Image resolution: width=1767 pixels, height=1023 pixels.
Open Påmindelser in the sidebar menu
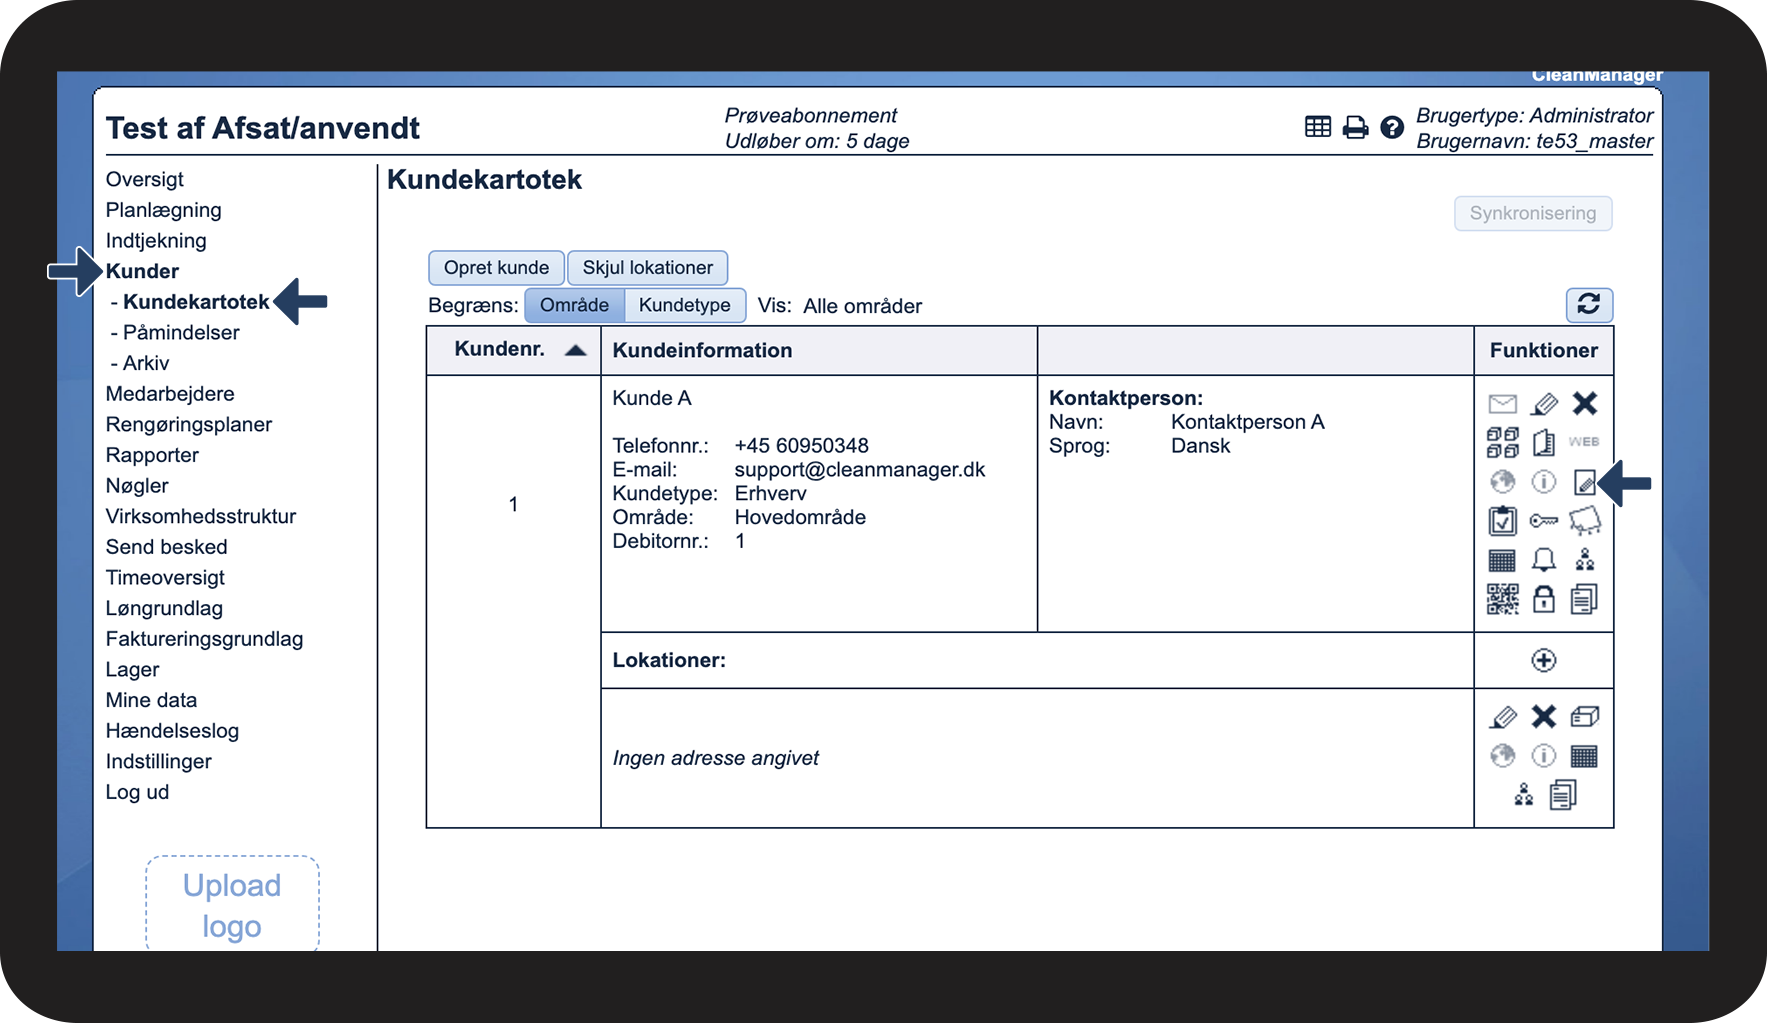[x=180, y=332]
